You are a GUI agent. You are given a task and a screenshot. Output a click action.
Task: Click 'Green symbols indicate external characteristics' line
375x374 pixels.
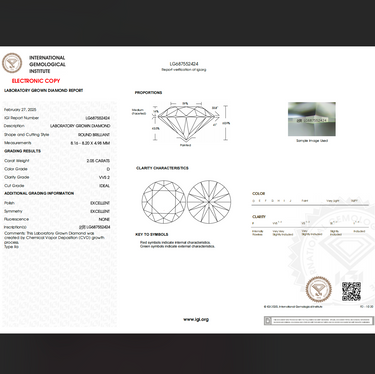(177, 246)
